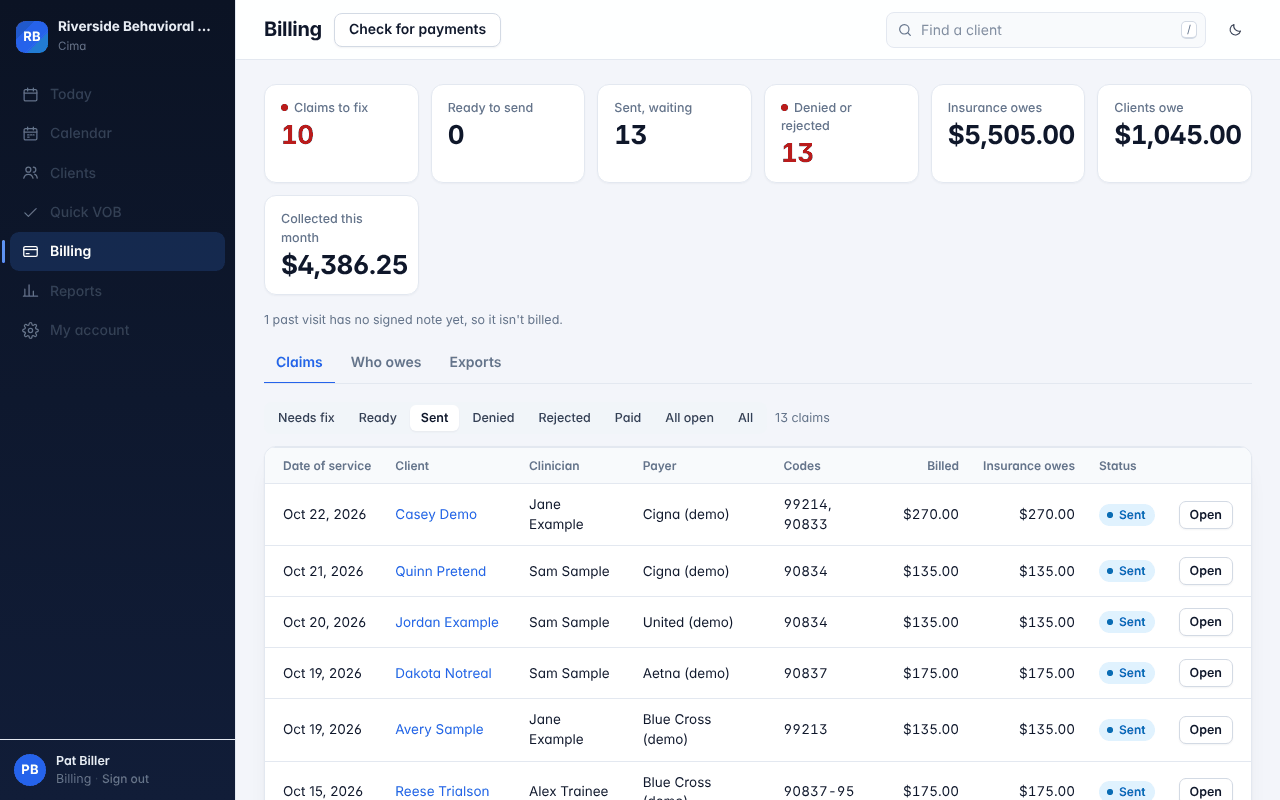Open Dakota Notreal client link

tap(444, 673)
